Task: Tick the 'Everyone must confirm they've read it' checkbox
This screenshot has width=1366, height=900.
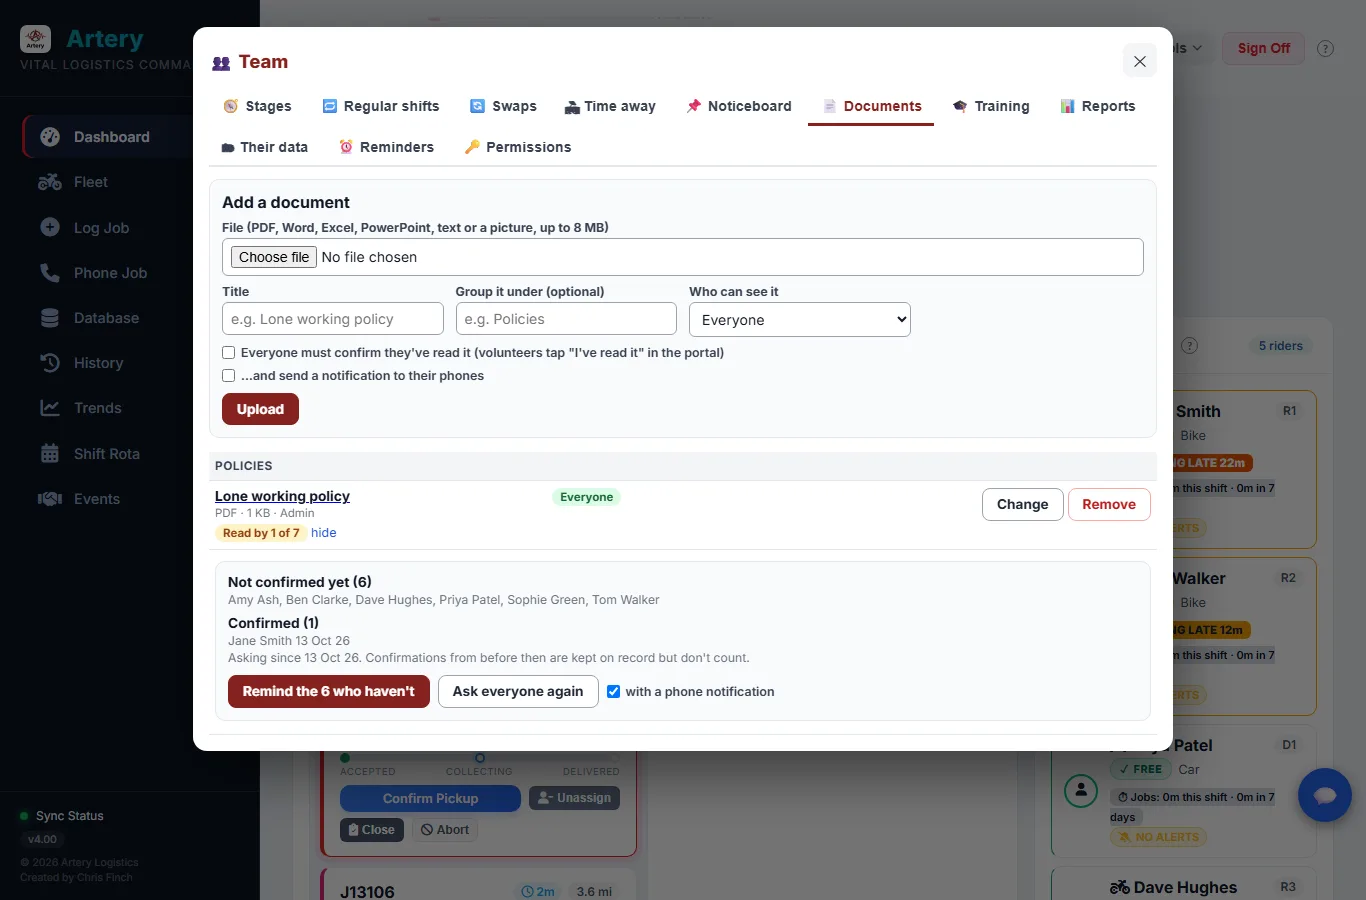Action: click(229, 353)
